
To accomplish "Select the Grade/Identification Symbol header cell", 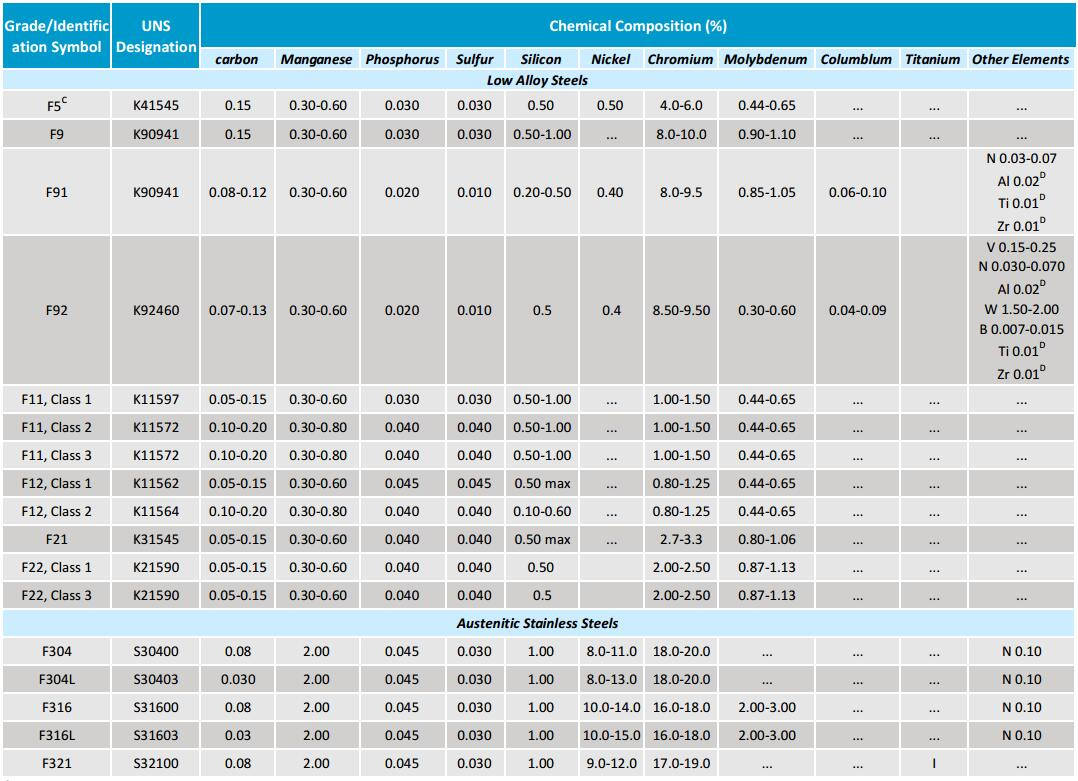I will point(56,36).
